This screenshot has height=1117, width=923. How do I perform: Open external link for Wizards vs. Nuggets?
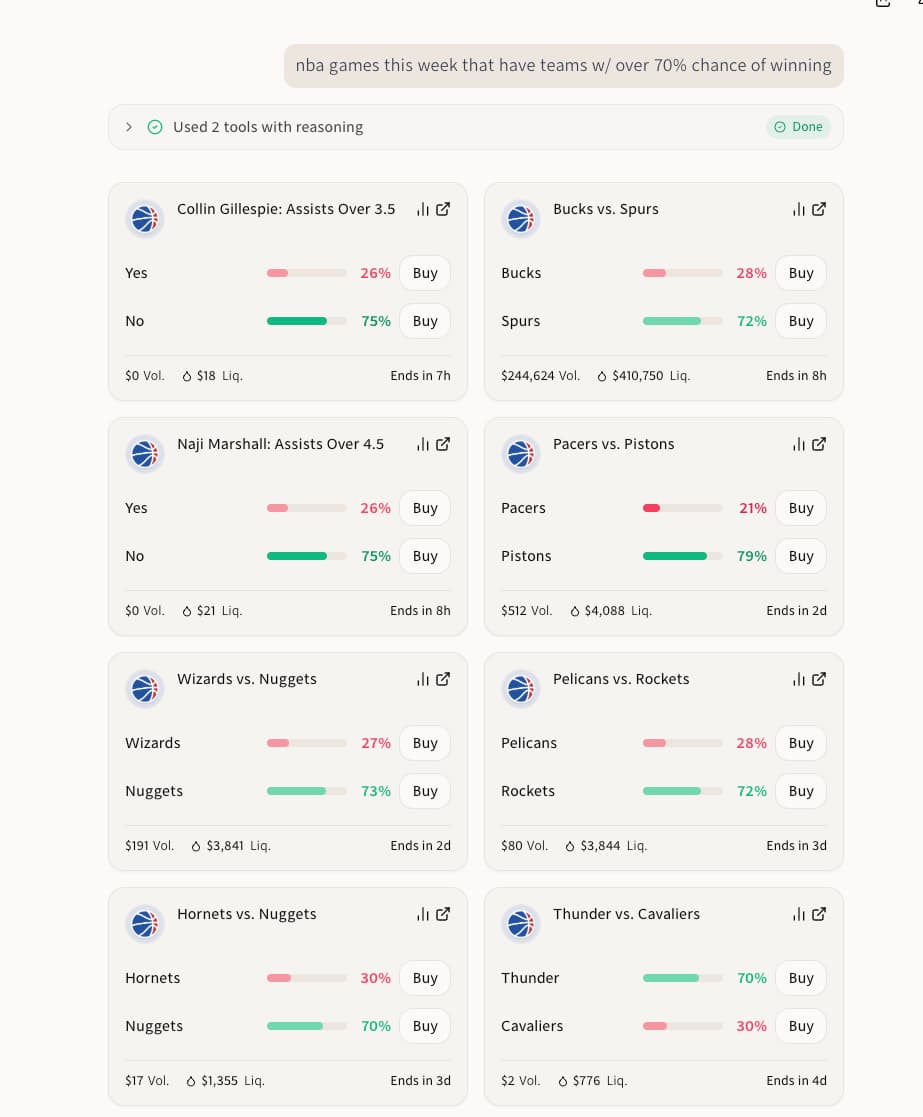(x=443, y=679)
